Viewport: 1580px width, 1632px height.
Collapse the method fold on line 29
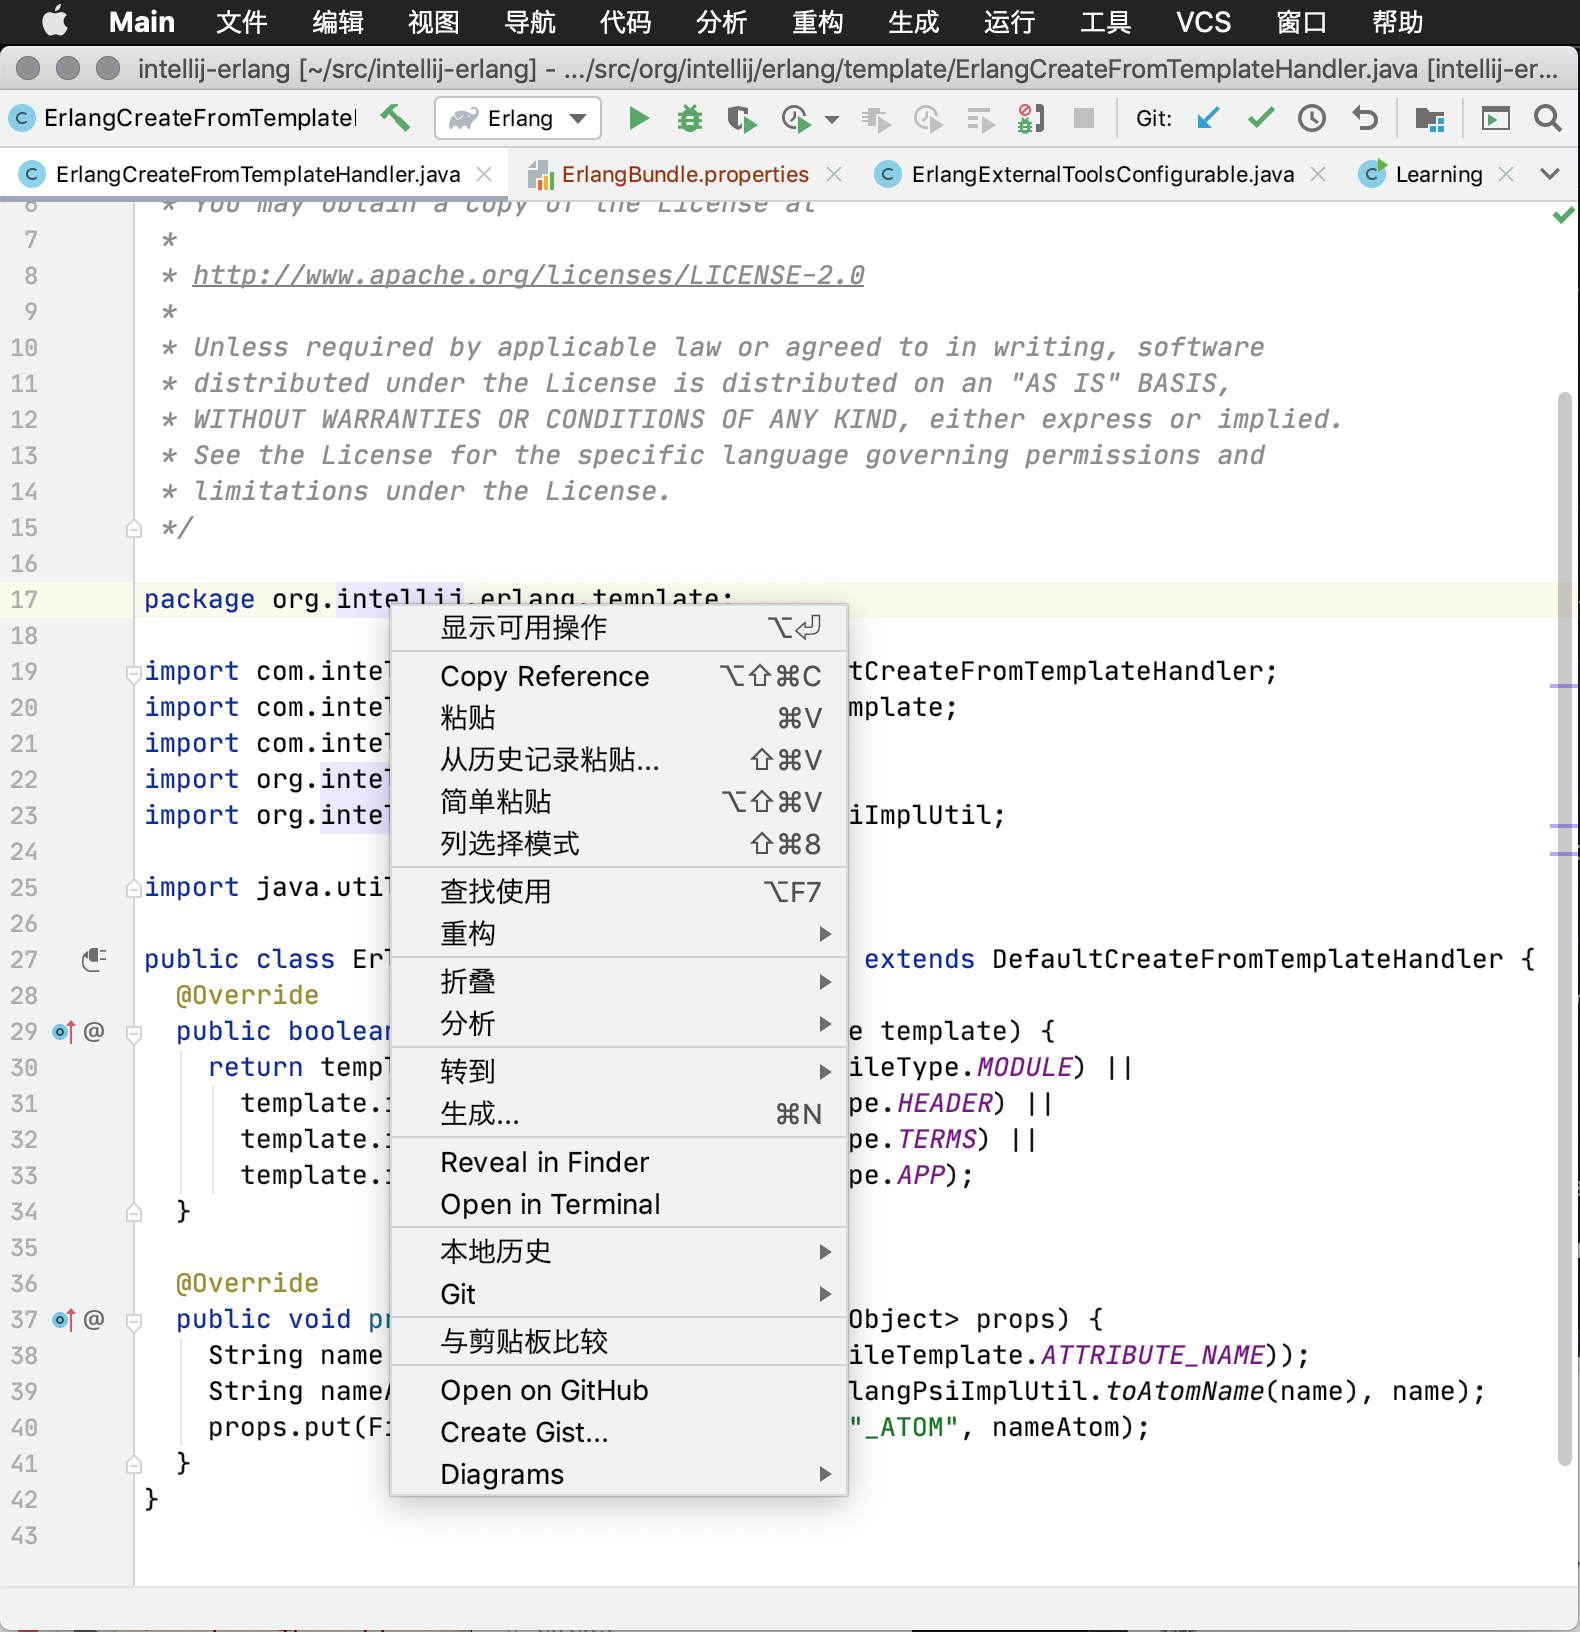click(x=134, y=1033)
